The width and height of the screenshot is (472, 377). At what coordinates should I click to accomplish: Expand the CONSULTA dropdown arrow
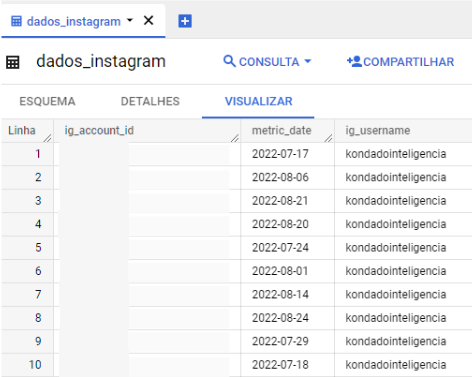[308, 61]
